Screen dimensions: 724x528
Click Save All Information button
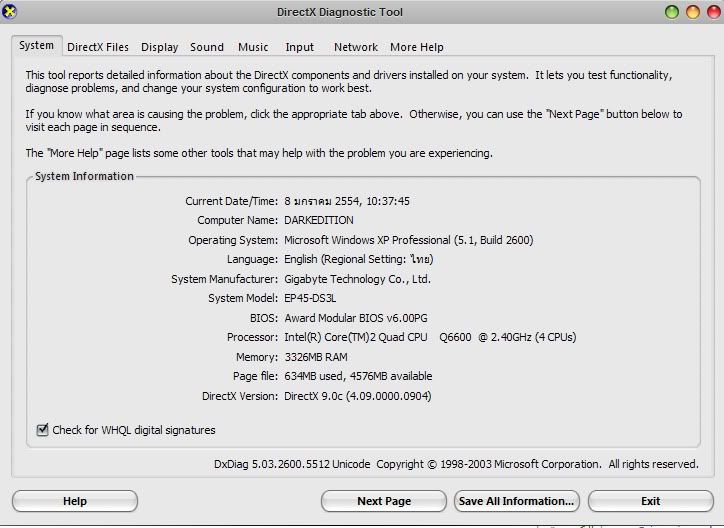pos(517,501)
